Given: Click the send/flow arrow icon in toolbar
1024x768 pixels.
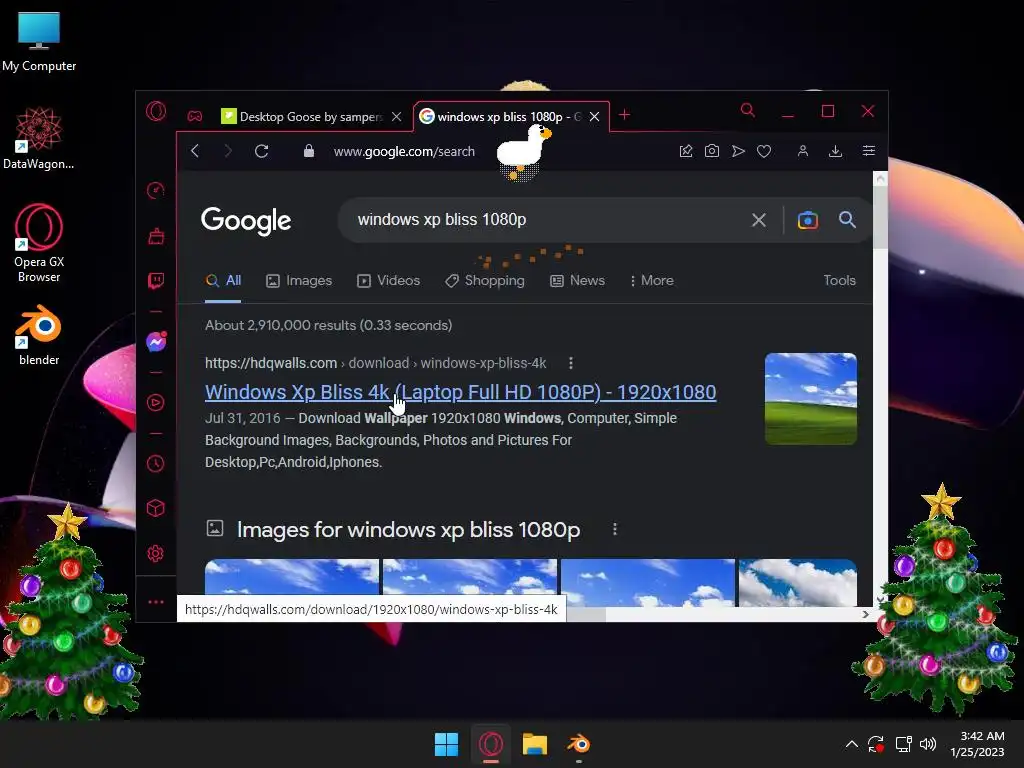Looking at the screenshot, I should pos(738,151).
